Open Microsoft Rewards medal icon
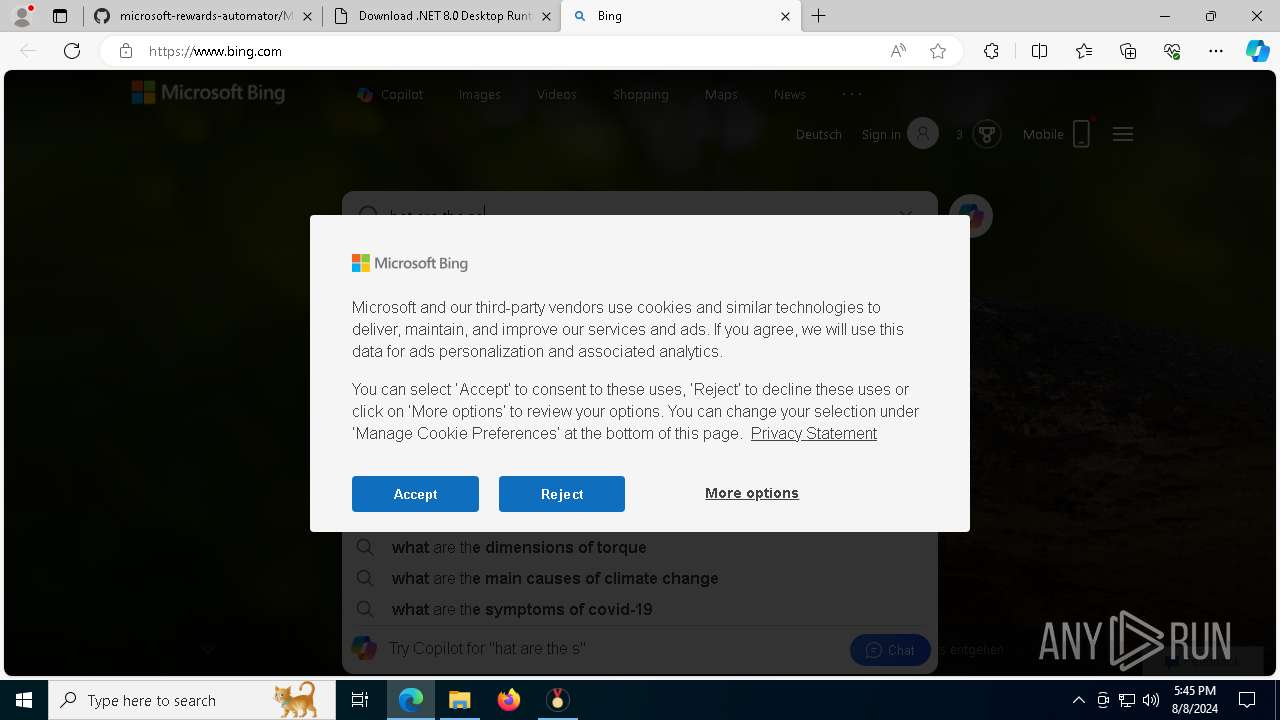This screenshot has height=720, width=1280. click(x=987, y=134)
